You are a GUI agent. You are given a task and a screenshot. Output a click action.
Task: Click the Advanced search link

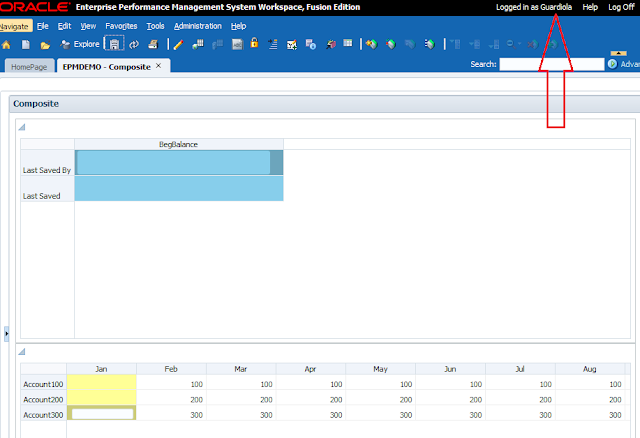630,64
